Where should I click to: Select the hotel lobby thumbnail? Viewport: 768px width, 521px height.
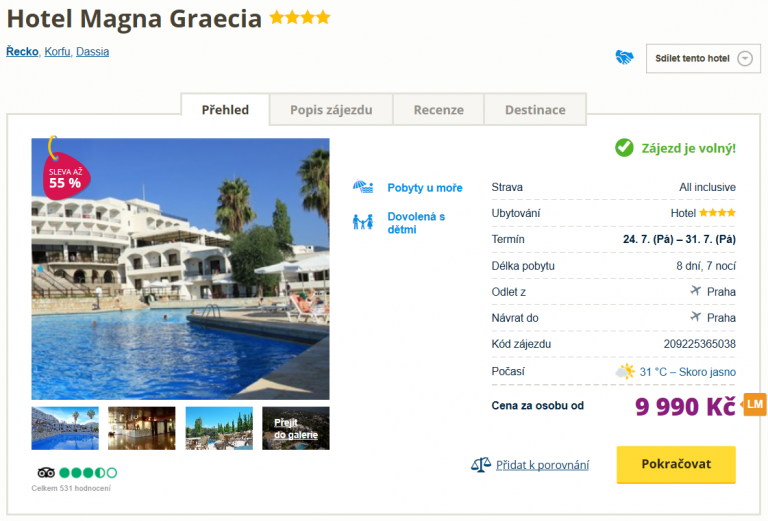142,428
